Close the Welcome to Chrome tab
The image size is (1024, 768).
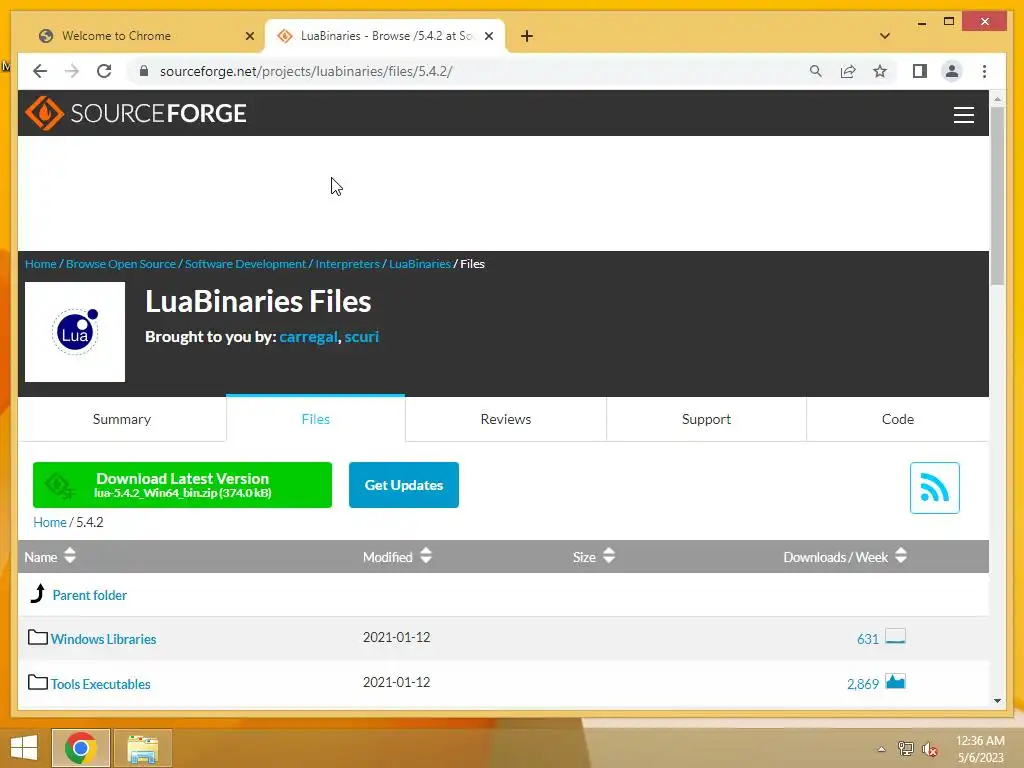249,36
